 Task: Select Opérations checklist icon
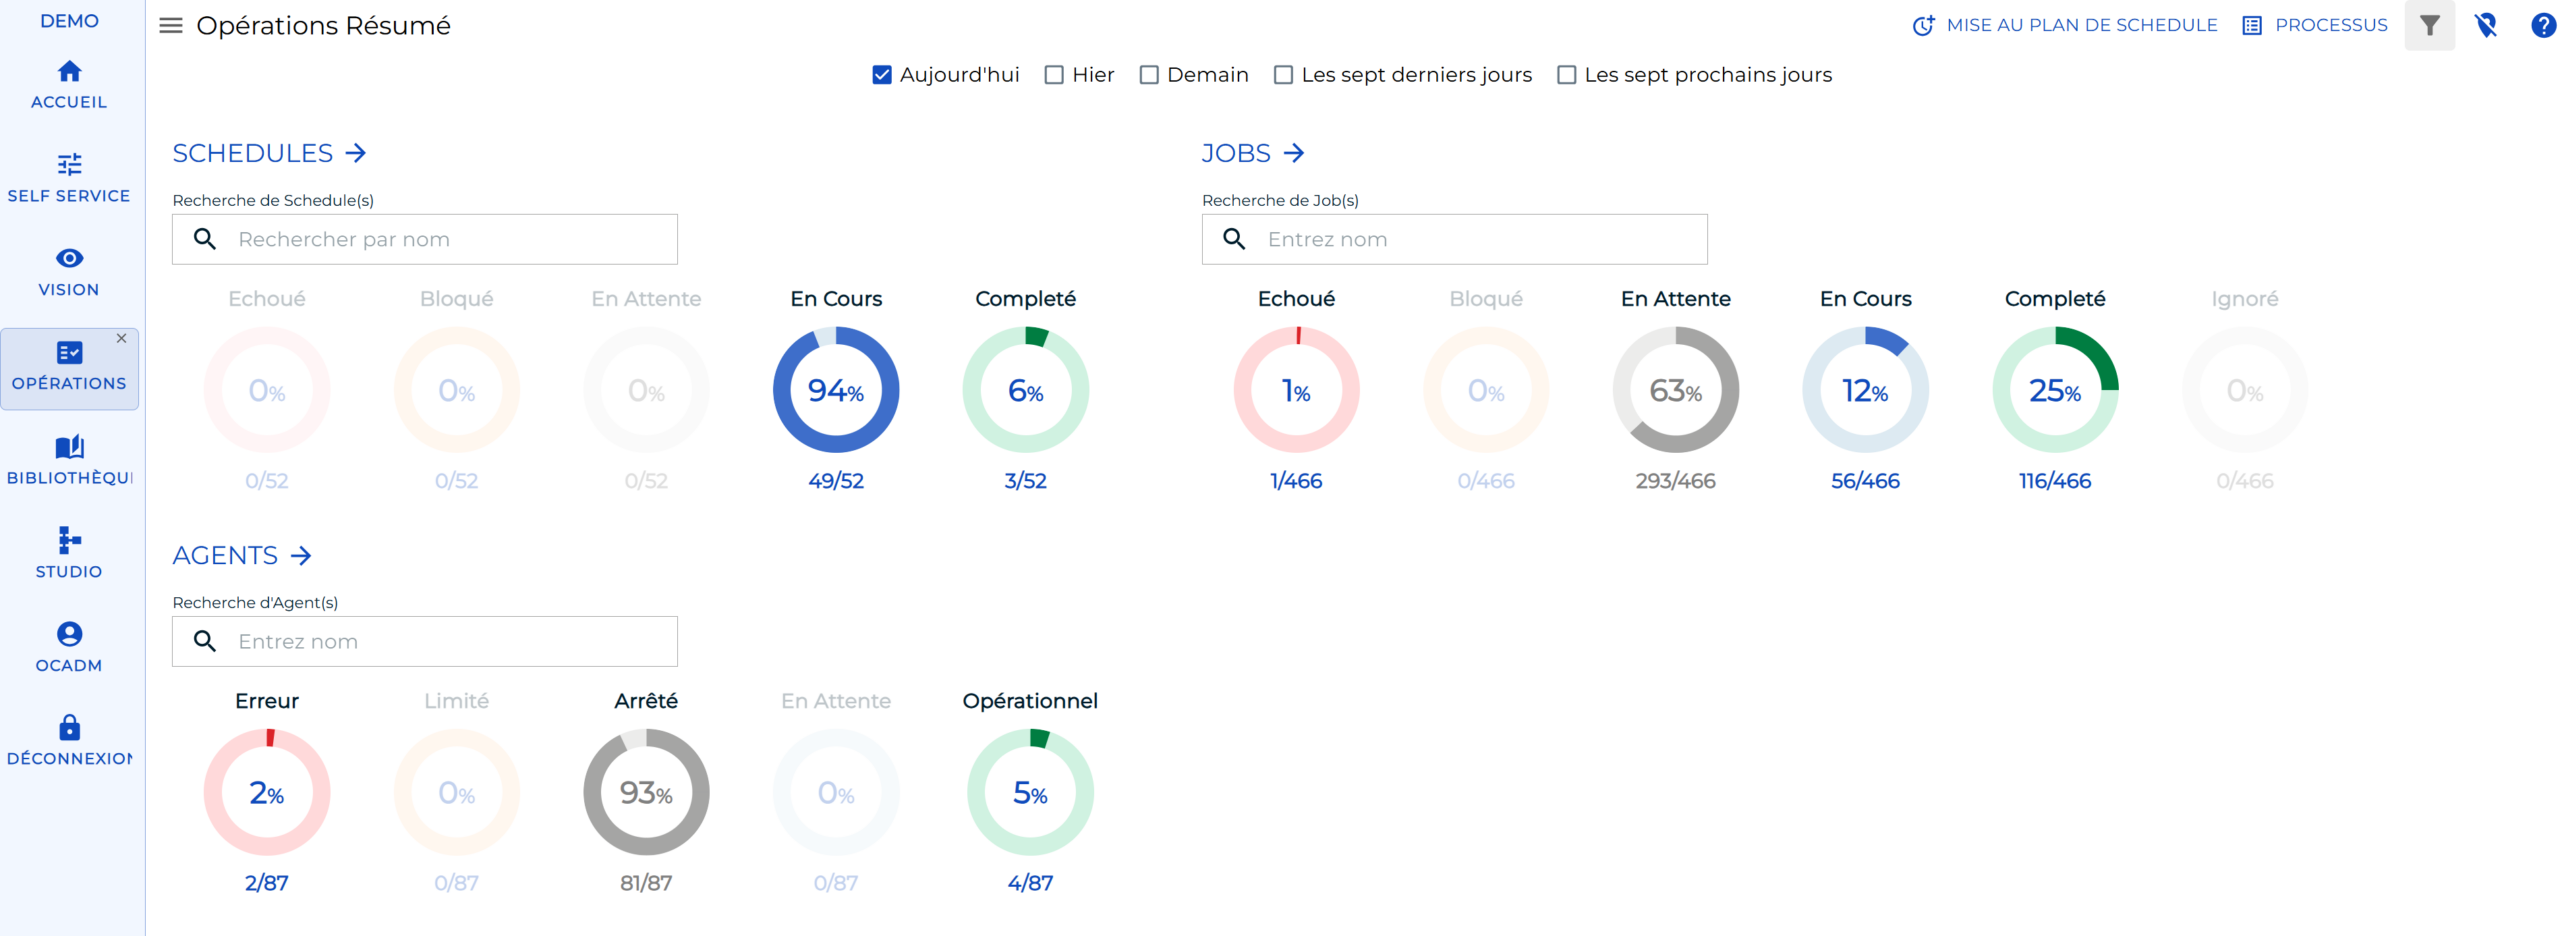point(69,352)
